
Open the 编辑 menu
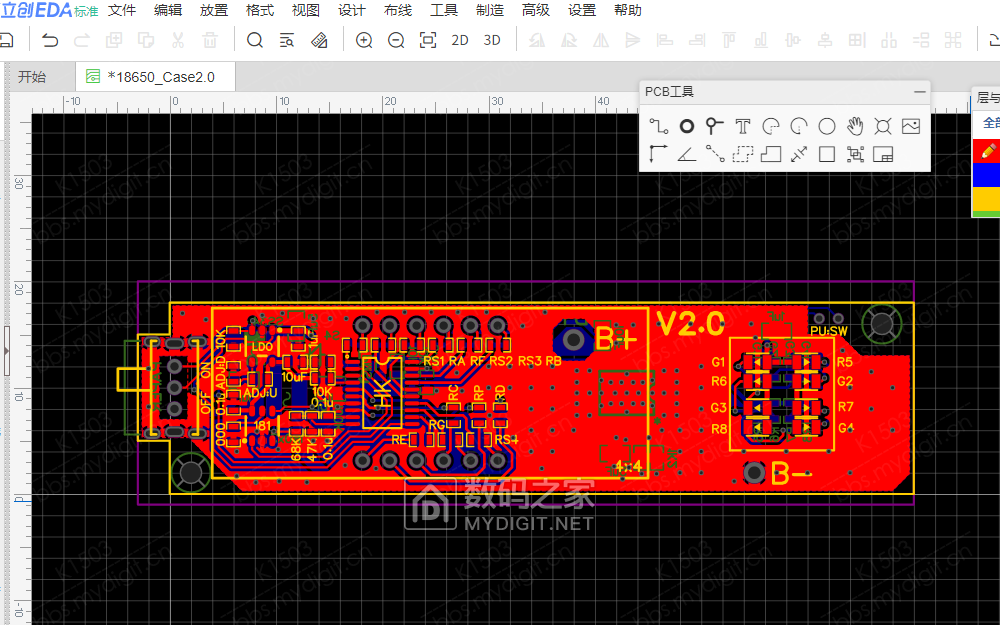(168, 10)
